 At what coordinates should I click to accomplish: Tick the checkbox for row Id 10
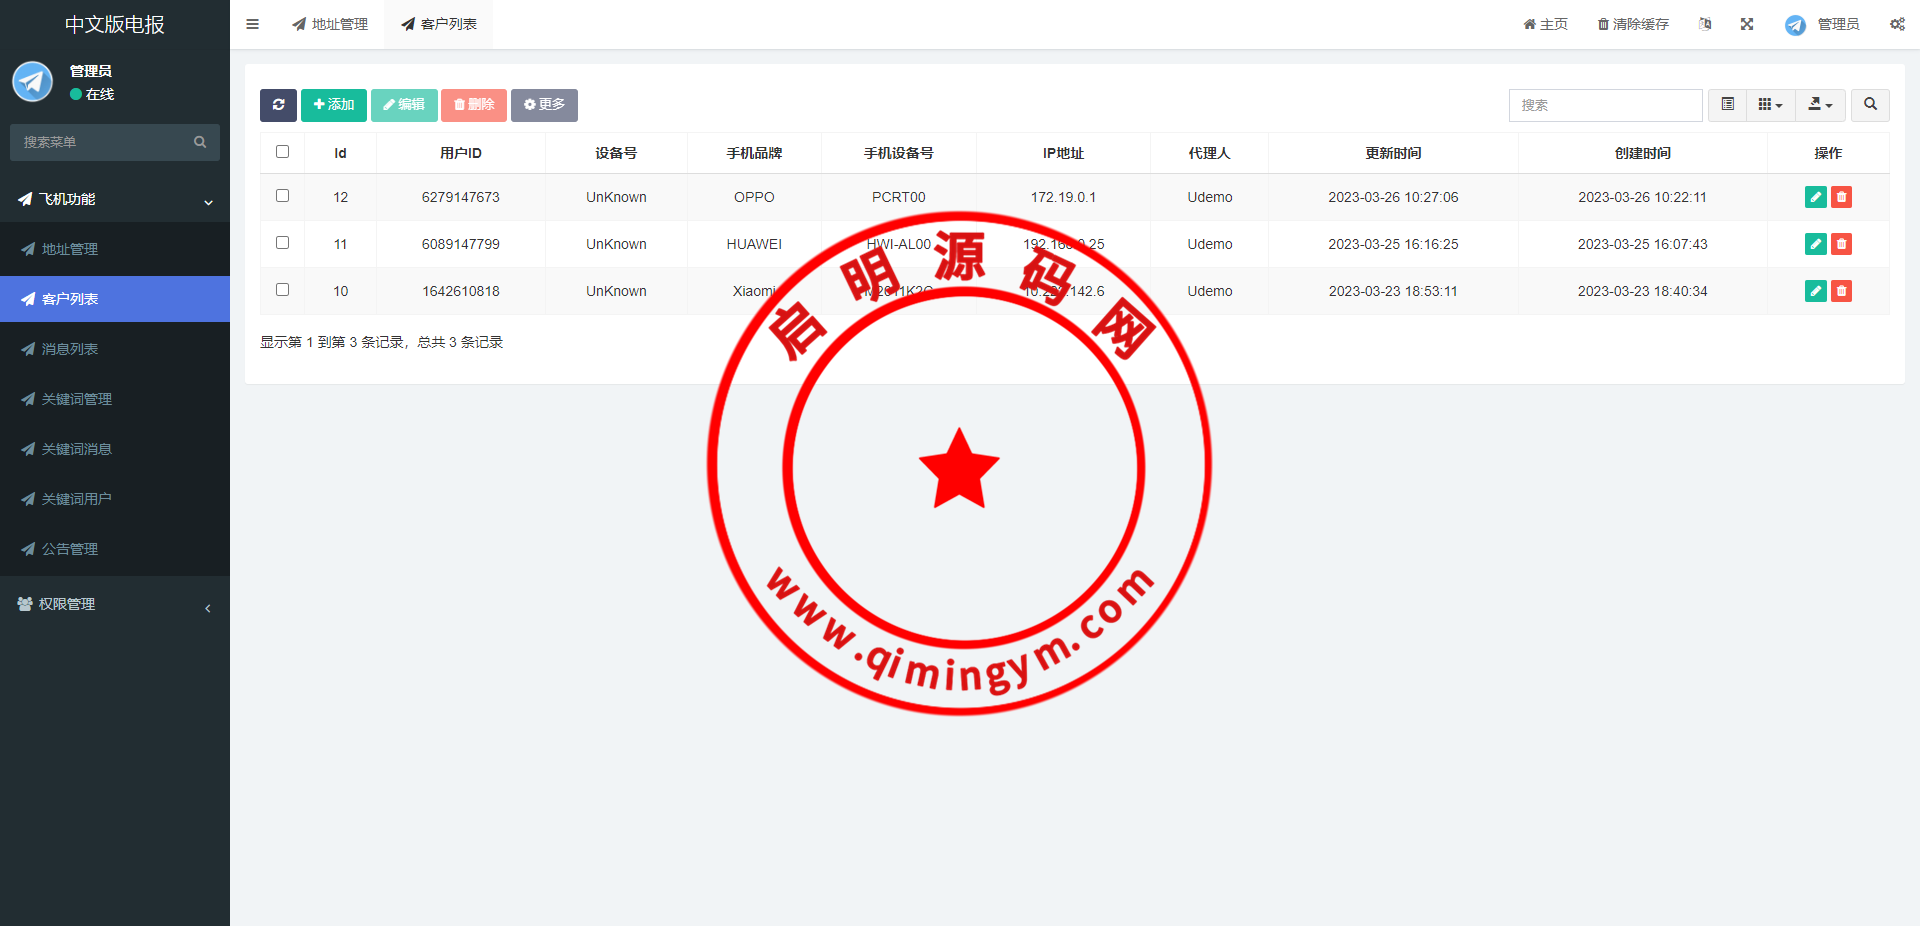(x=283, y=290)
